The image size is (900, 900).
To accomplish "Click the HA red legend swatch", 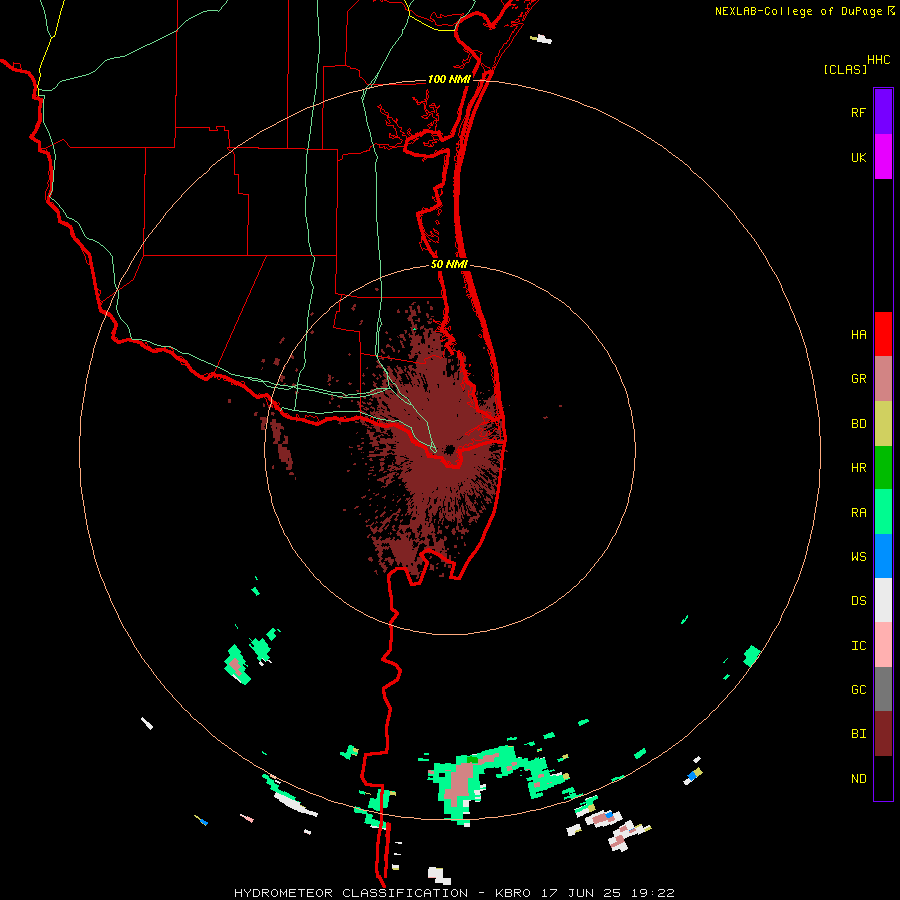I will (883, 334).
